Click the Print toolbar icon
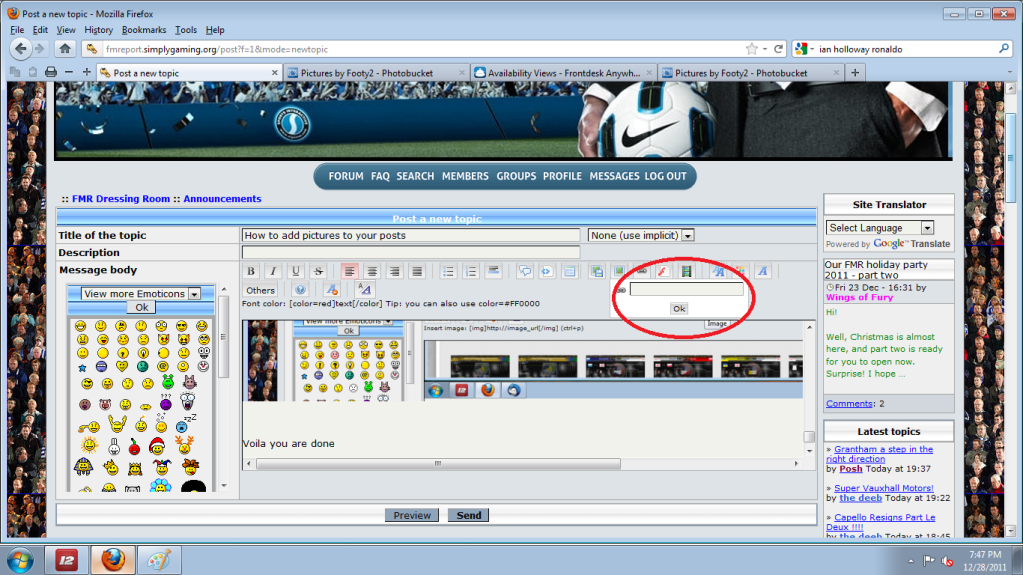The image size is (1023, 575). point(51,72)
